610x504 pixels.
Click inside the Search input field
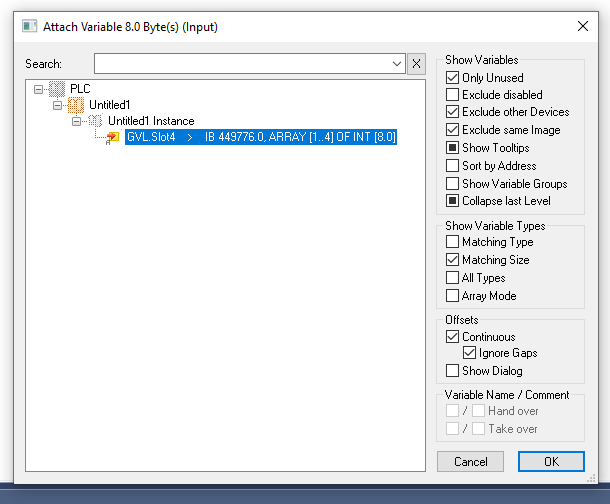(242, 63)
